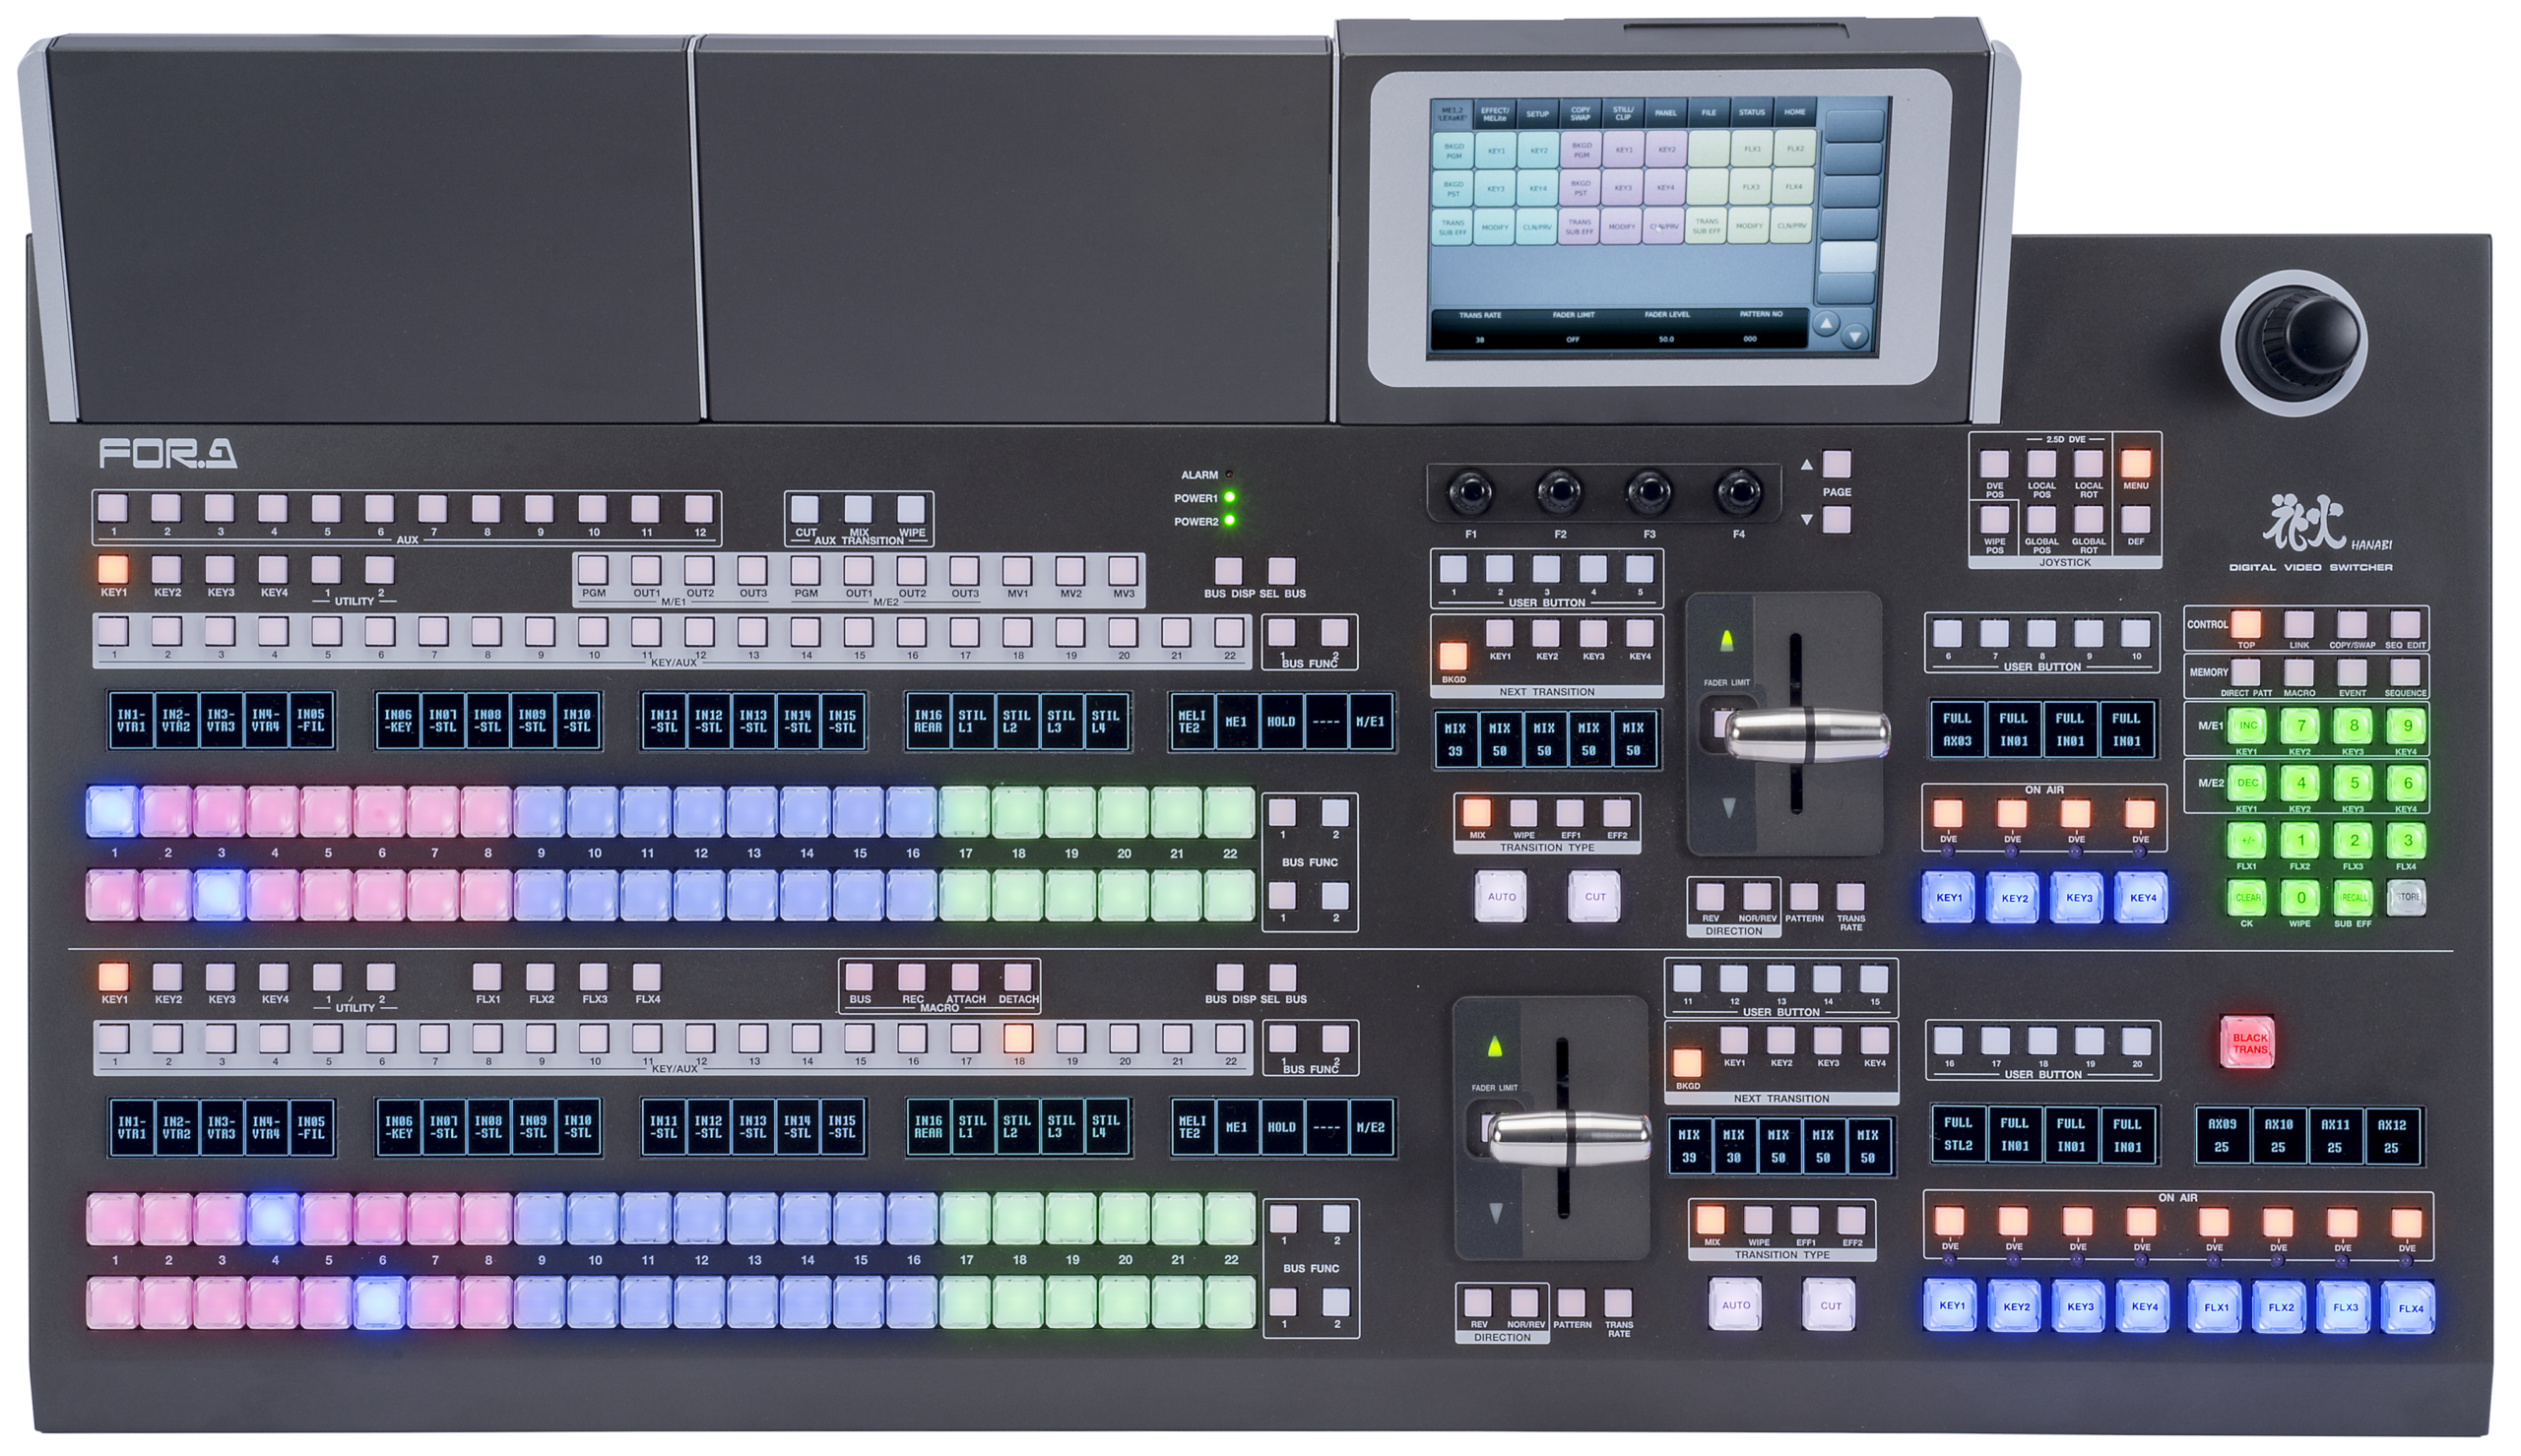Screen dimensions: 2521x1456
Task: Open the STATUS tab on the touchscreen
Action: tap(1751, 112)
